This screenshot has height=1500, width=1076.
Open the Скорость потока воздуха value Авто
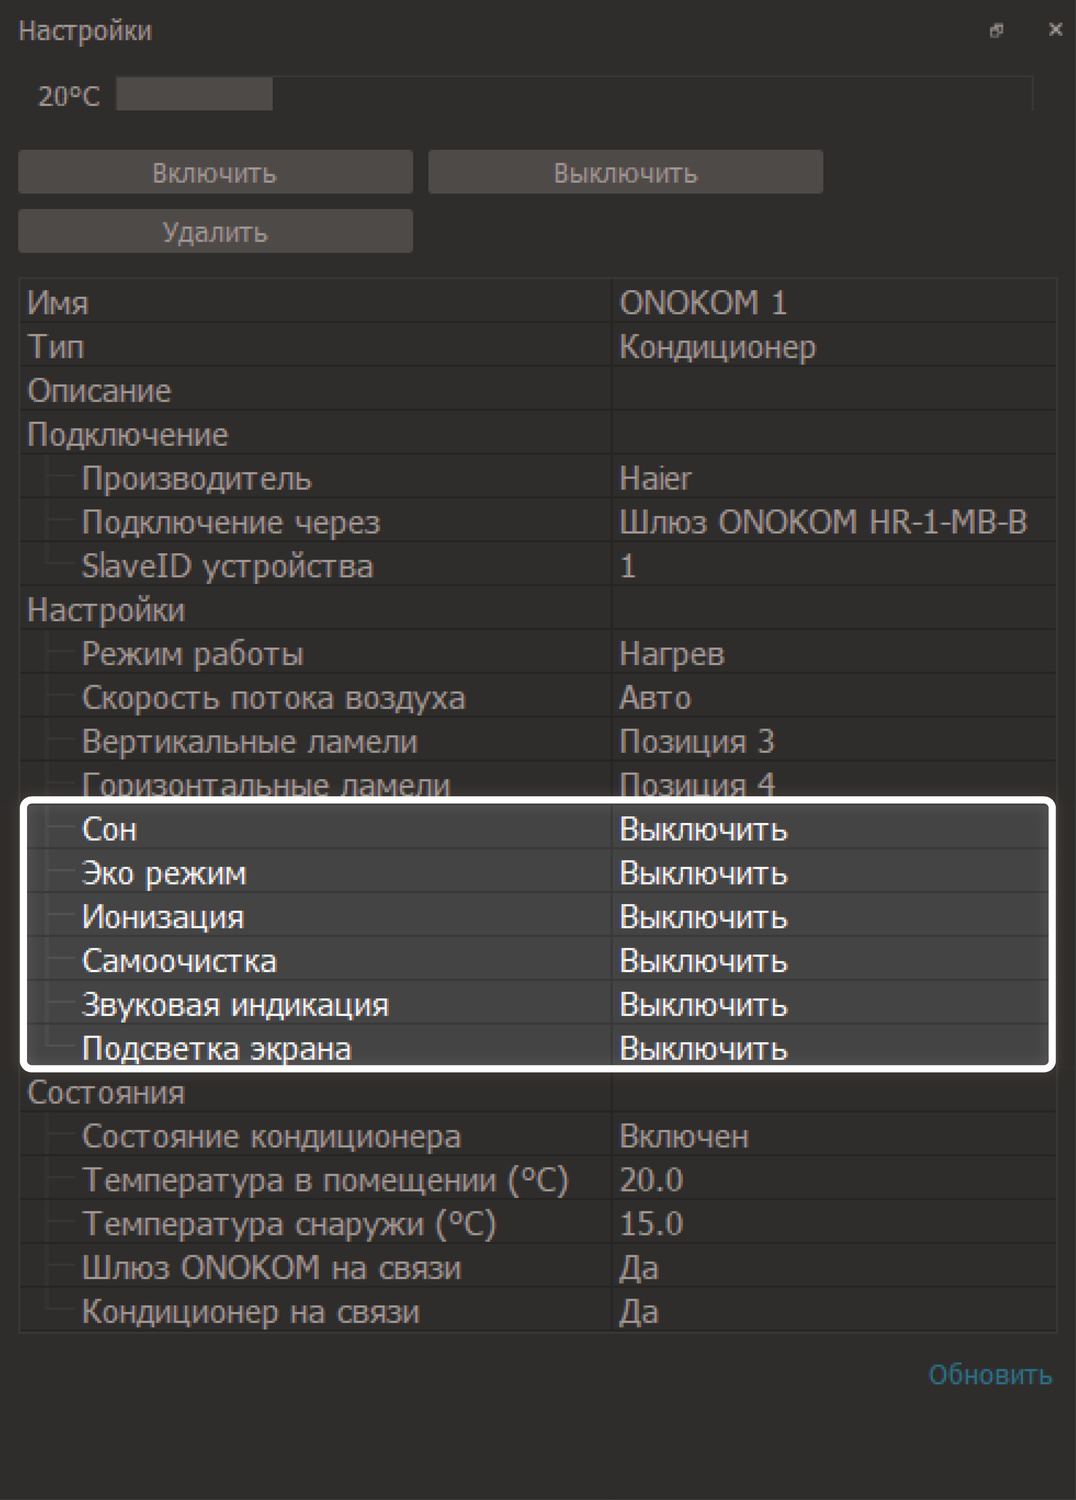click(x=832, y=698)
